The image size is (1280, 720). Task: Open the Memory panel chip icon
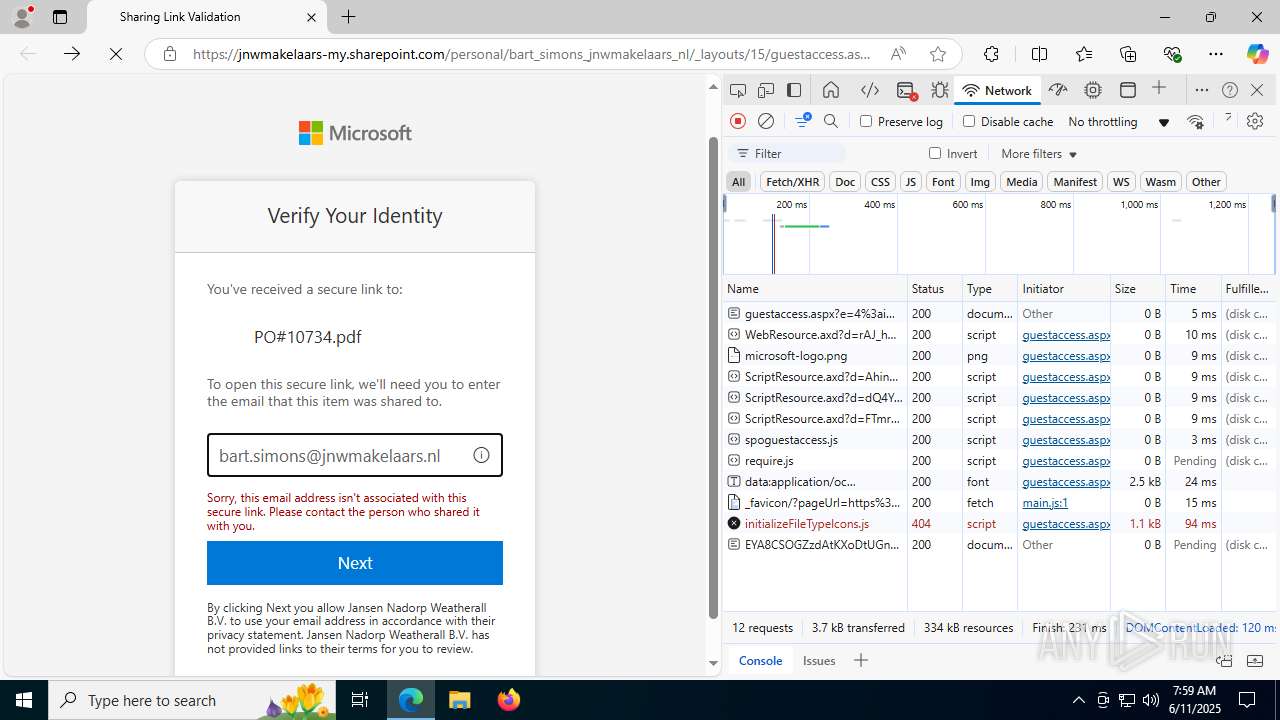(x=1093, y=90)
